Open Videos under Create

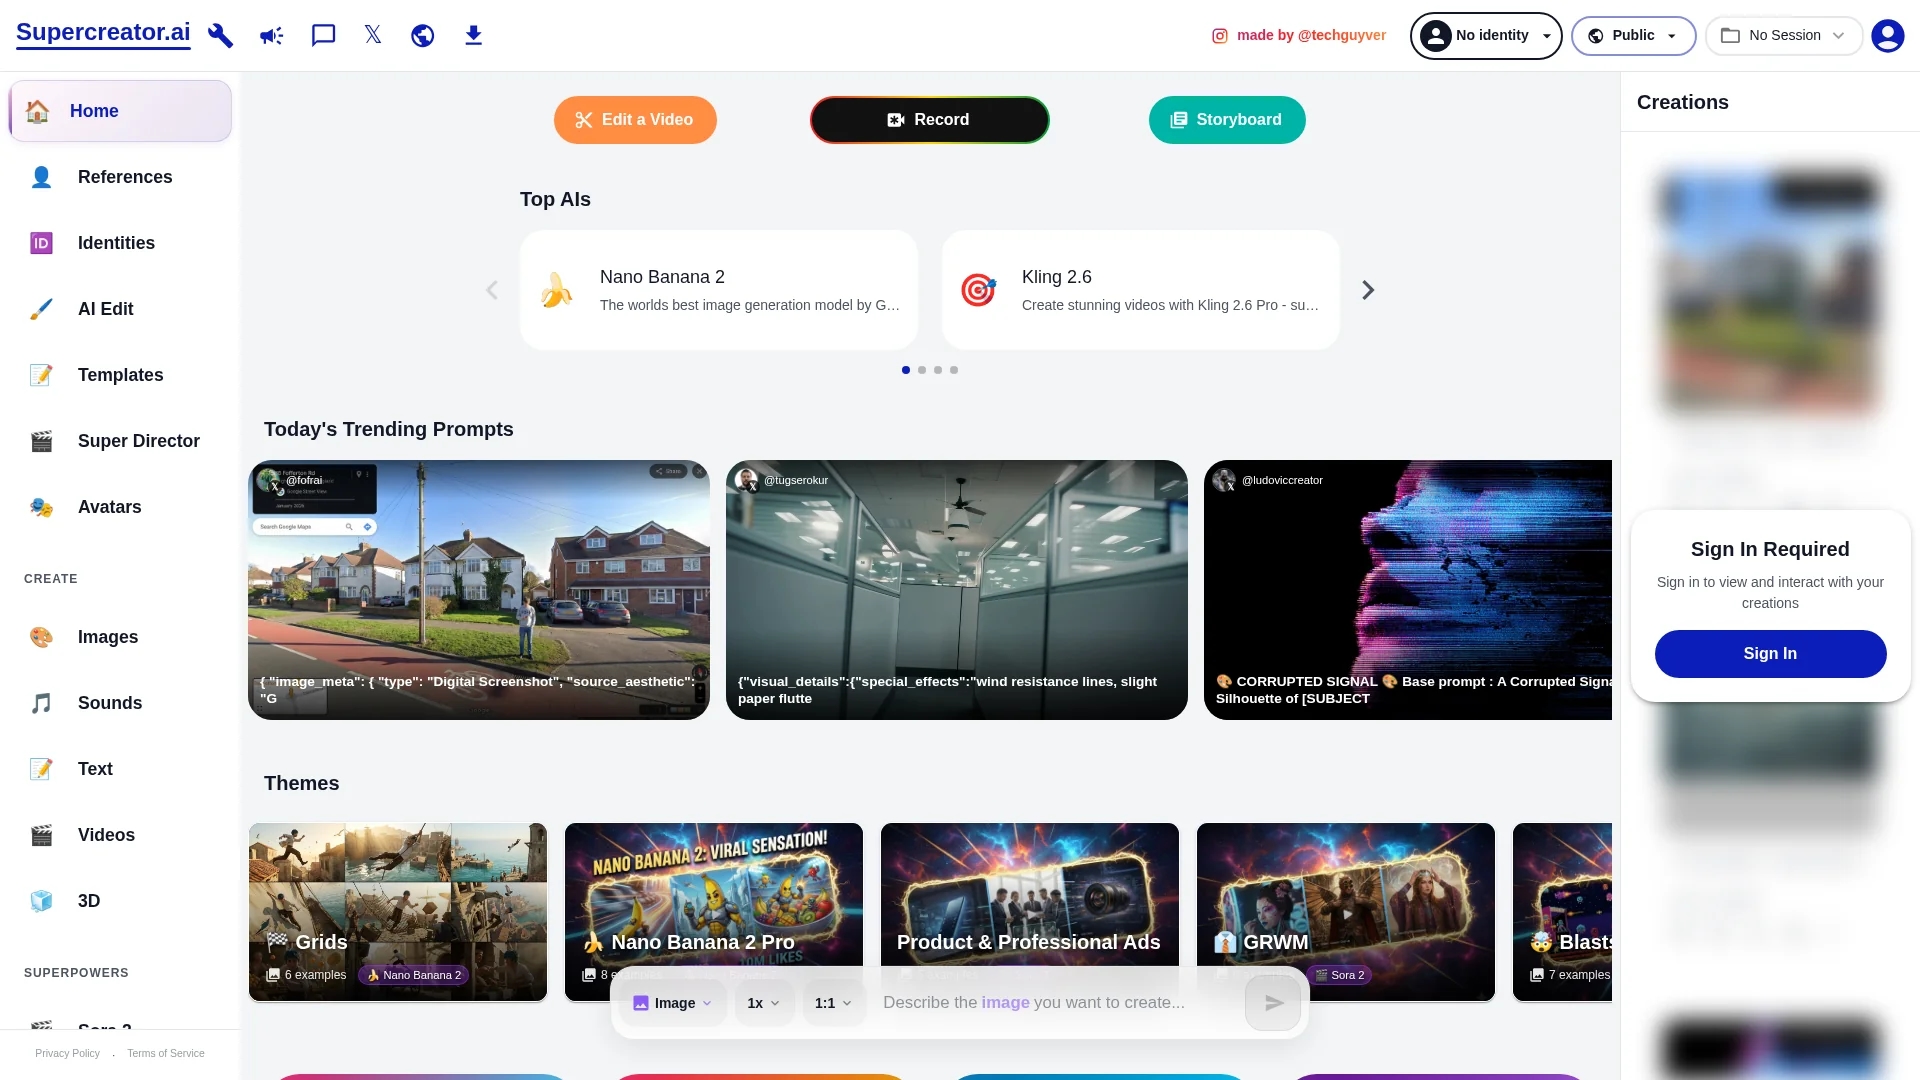click(x=120, y=835)
